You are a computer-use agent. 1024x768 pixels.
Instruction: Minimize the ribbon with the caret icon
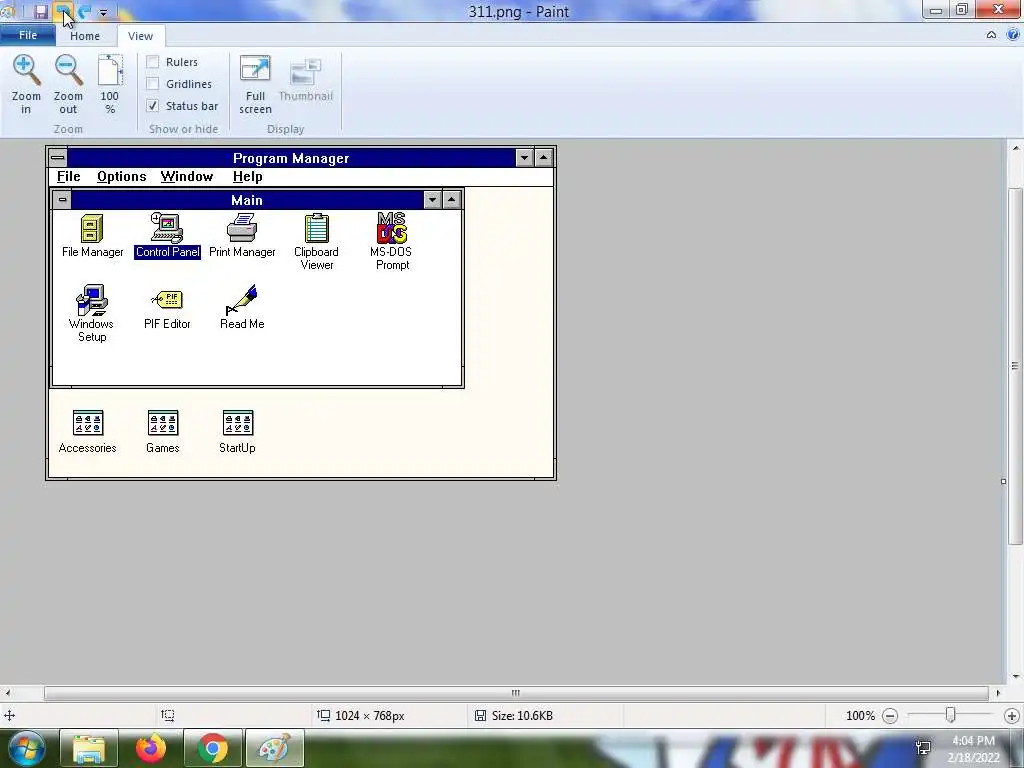click(991, 35)
